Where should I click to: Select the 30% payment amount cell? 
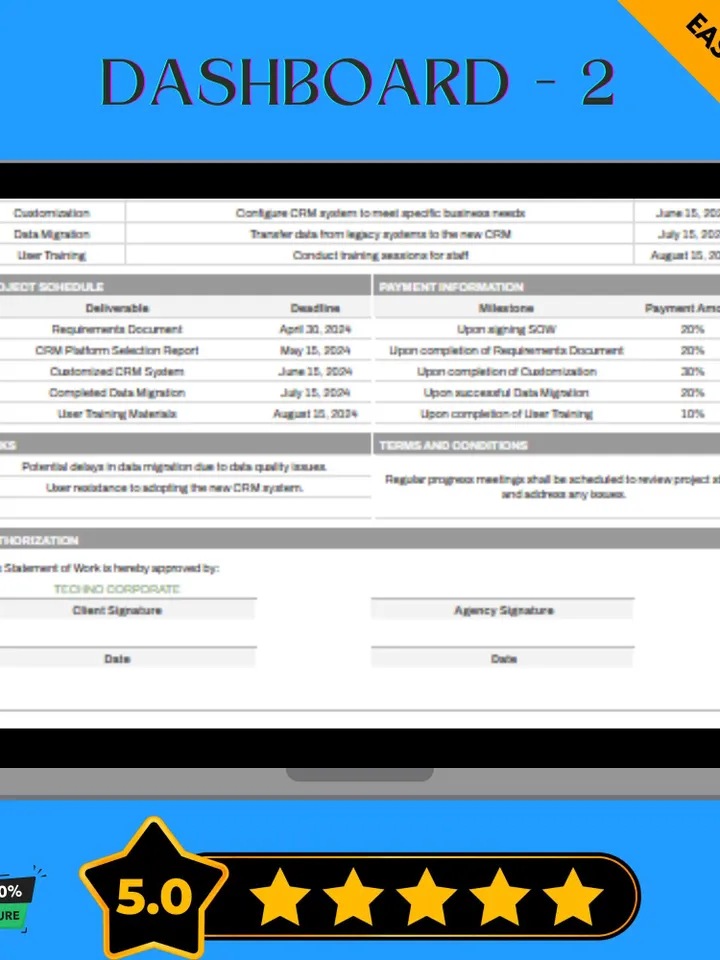[x=692, y=372]
